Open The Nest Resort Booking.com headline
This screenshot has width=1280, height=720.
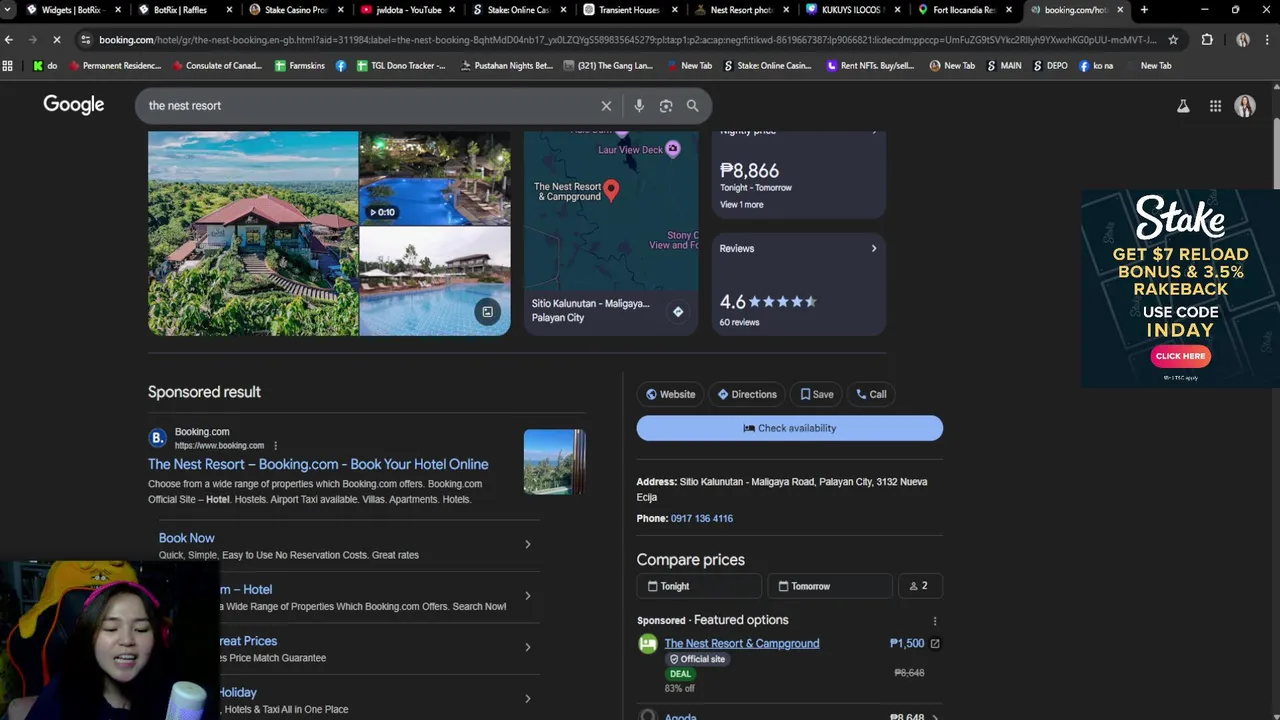(318, 464)
